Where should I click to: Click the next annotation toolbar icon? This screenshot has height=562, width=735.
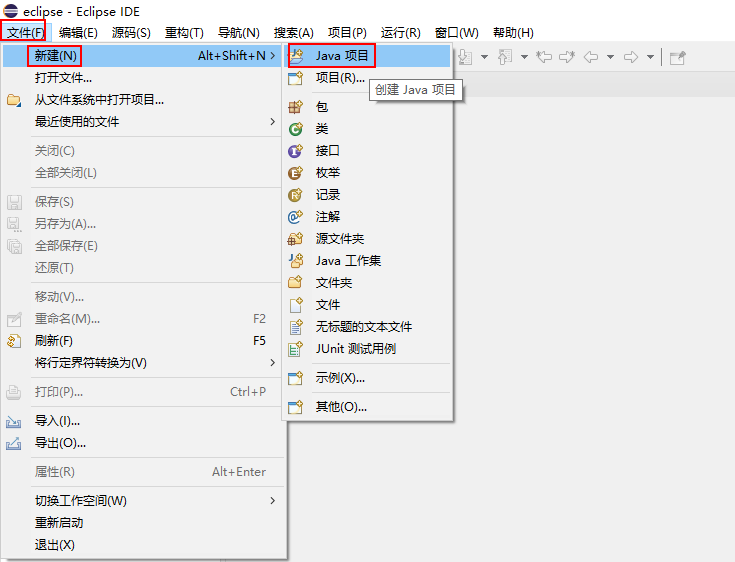[x=464, y=57]
